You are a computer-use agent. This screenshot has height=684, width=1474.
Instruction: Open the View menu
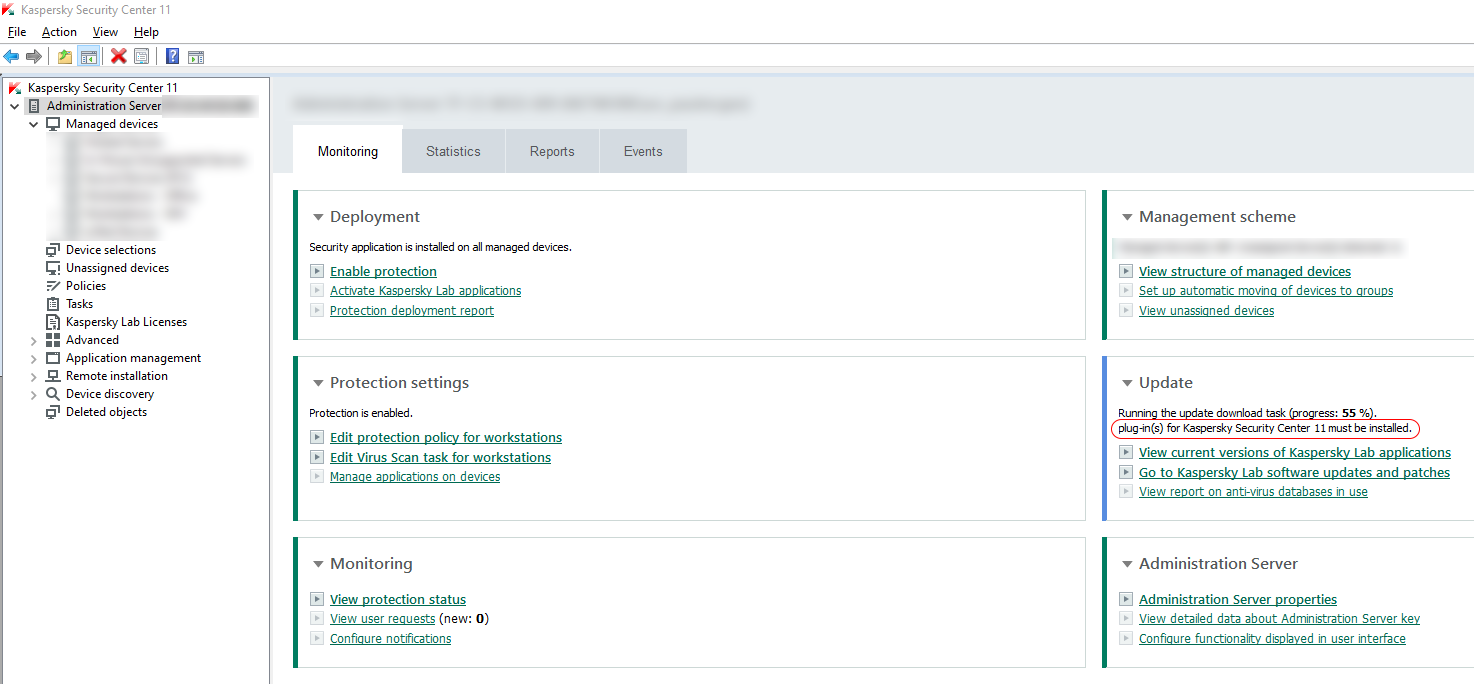(x=105, y=32)
